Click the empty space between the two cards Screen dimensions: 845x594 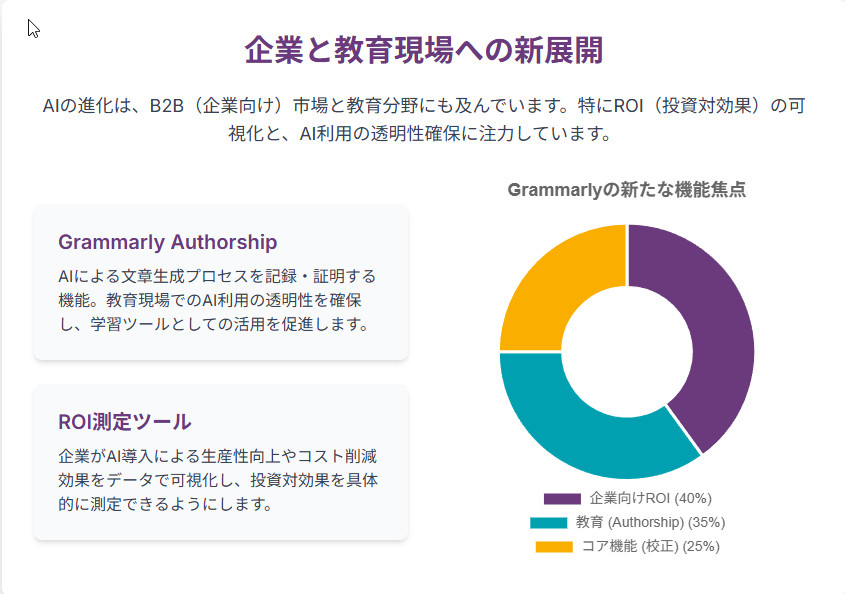point(220,373)
